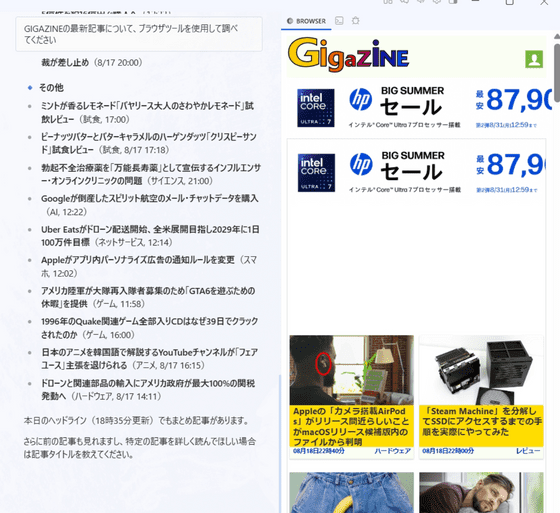
Task: Click the 'さらに前の記事も見れますし' closing paragraph
Action: click(140, 448)
